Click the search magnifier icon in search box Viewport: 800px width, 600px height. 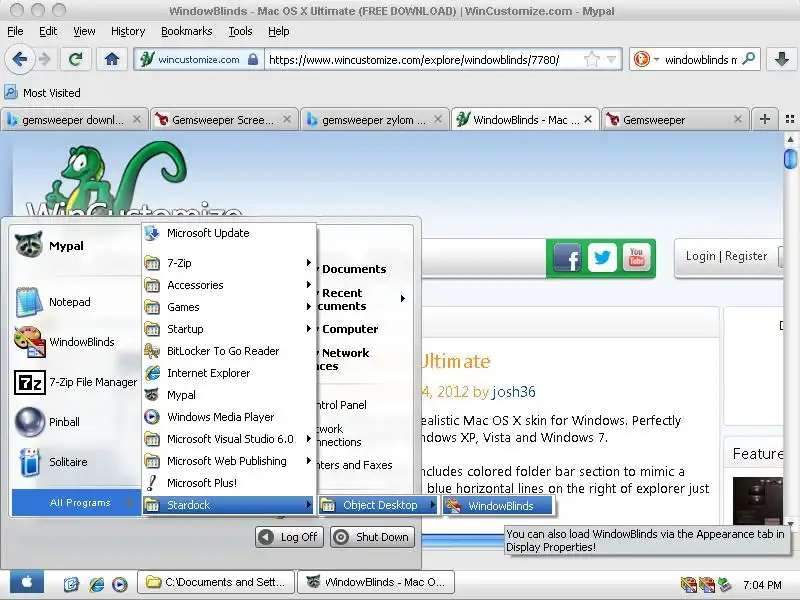click(749, 59)
